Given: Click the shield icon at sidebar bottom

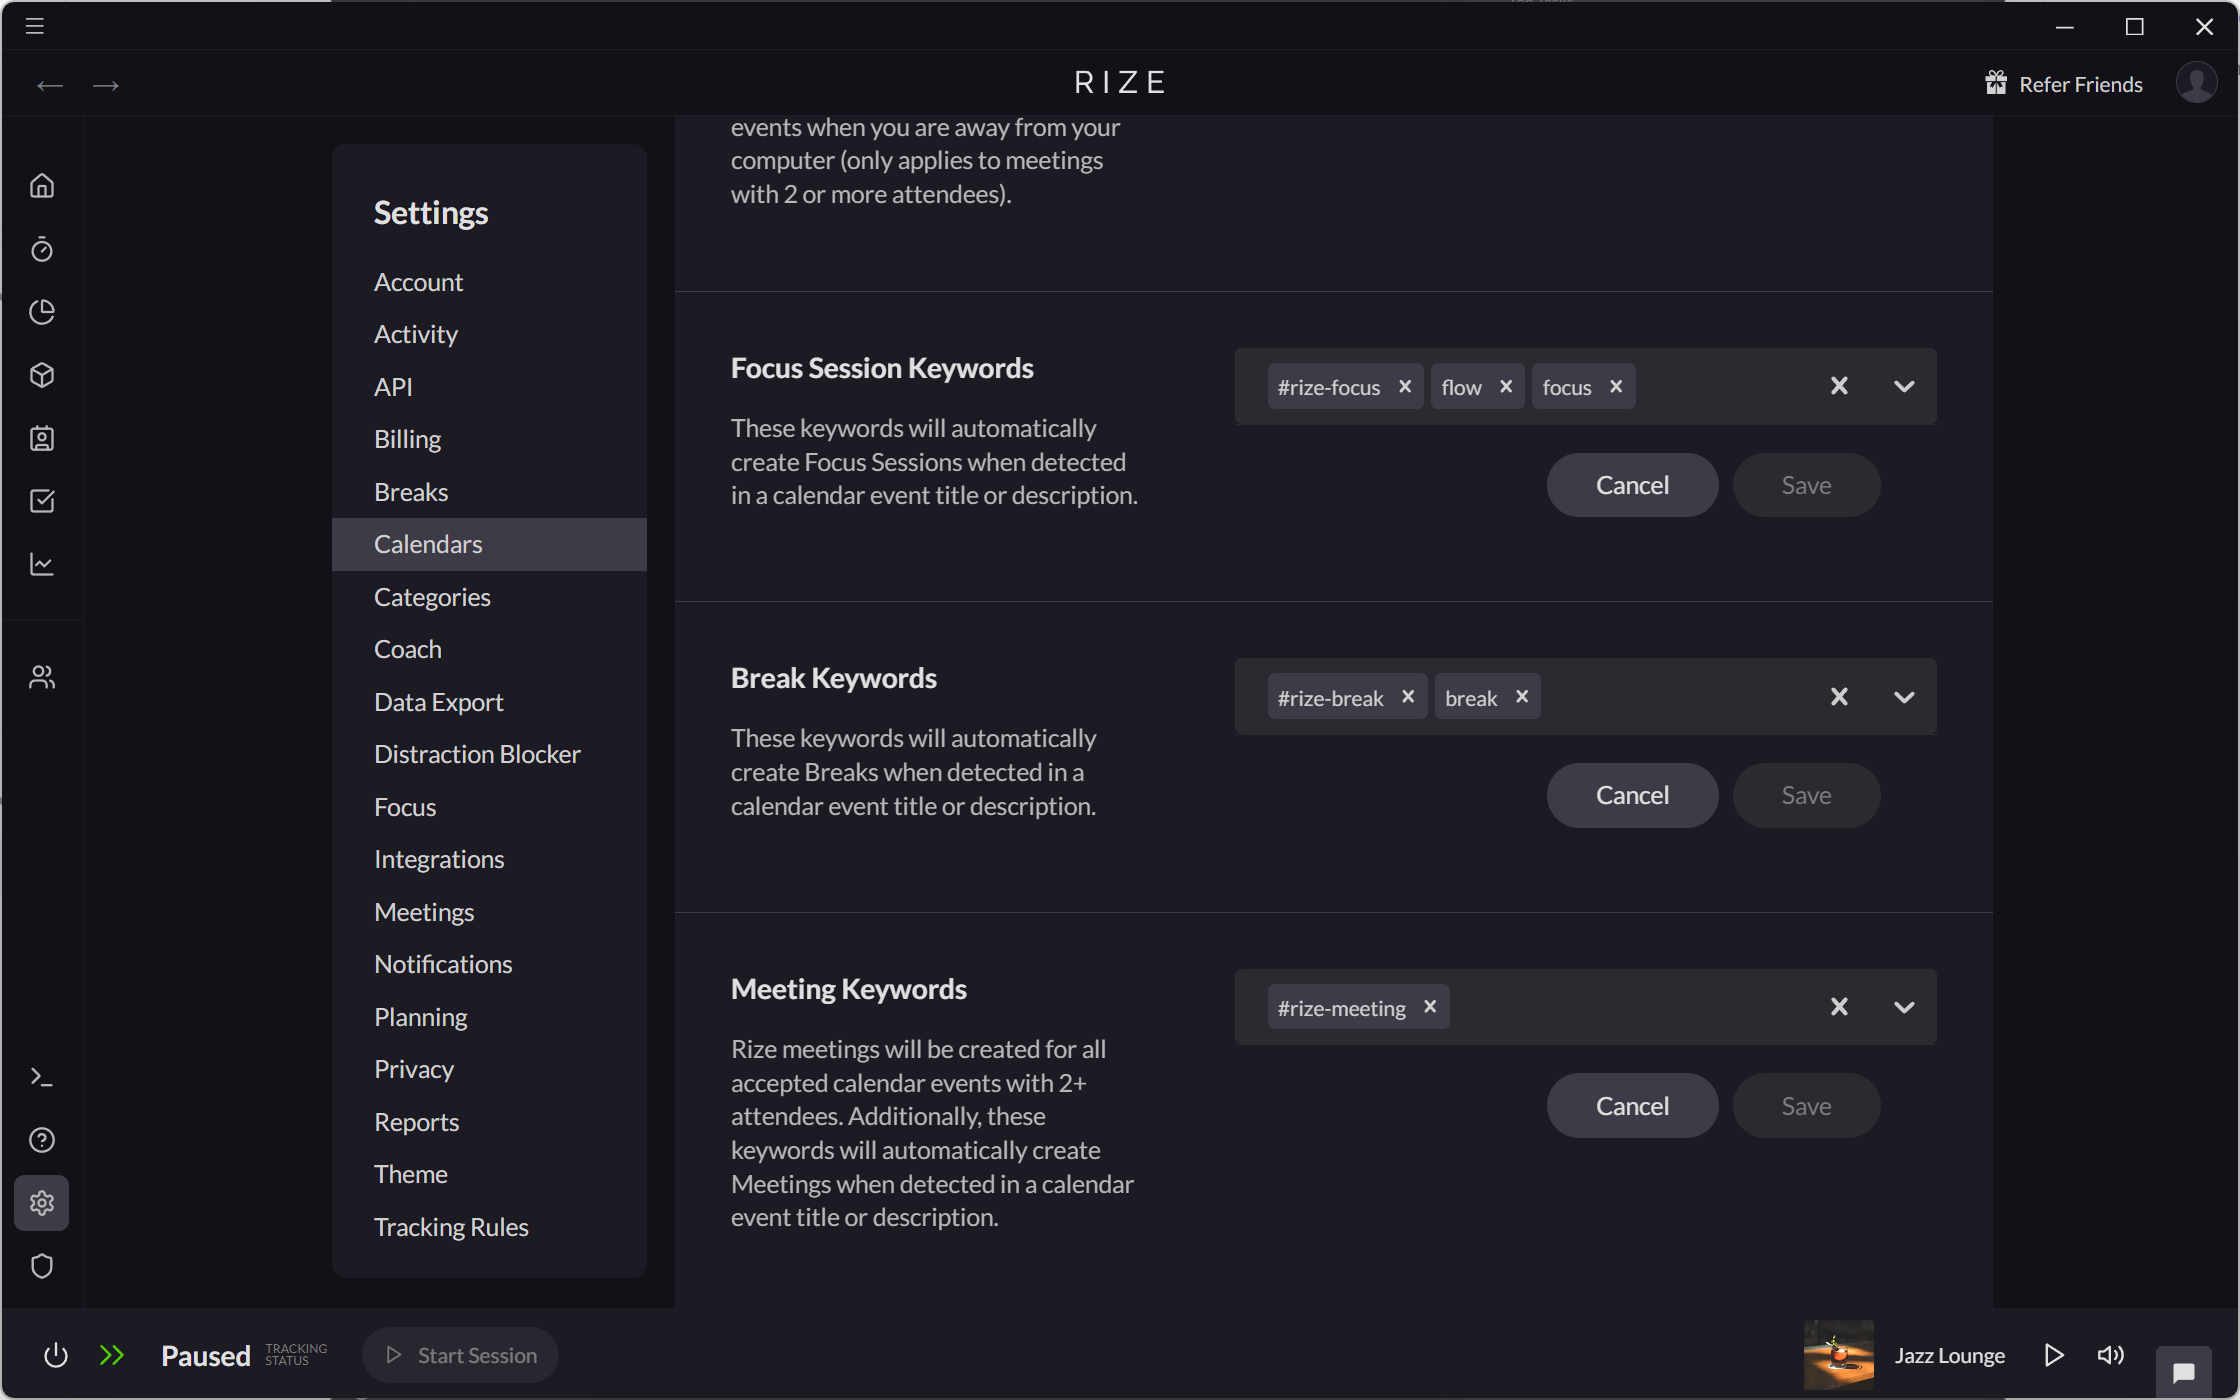Looking at the screenshot, I should [42, 1266].
